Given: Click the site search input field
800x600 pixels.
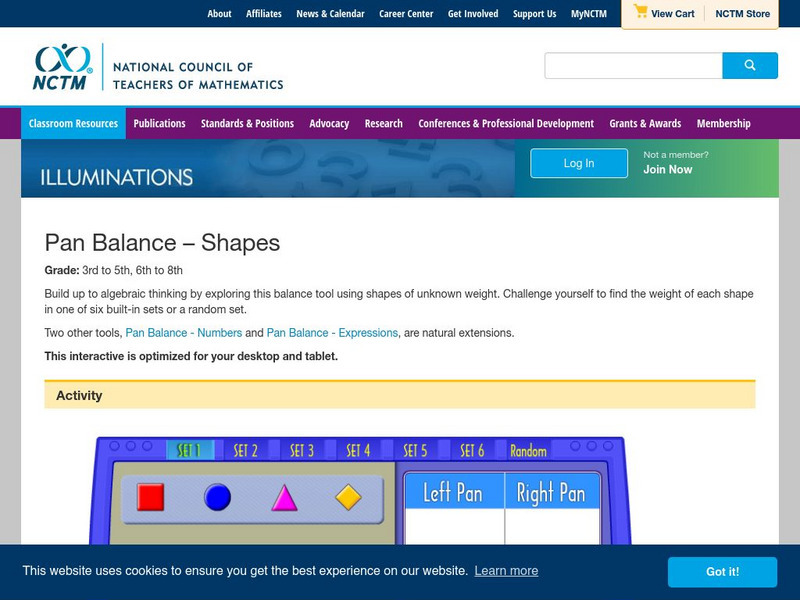Looking at the screenshot, I should click(x=633, y=65).
